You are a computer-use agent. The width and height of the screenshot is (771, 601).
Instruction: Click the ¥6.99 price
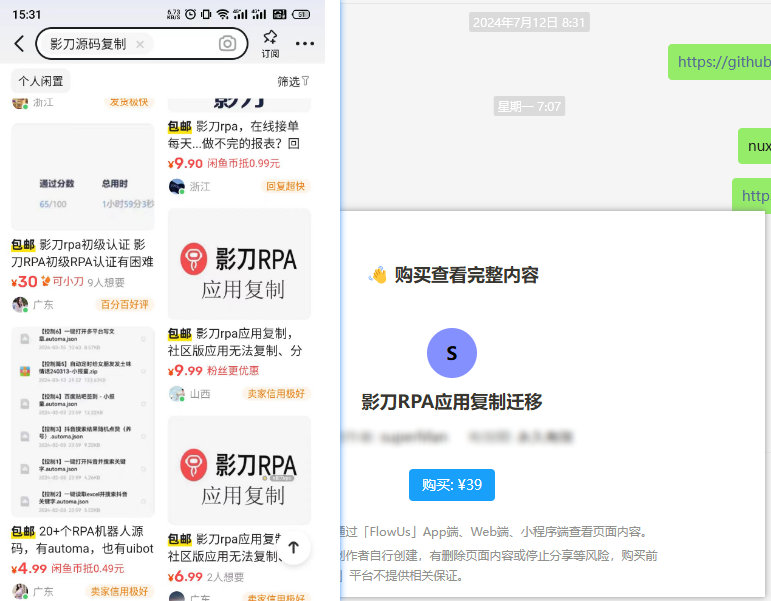pyautogui.click(x=185, y=577)
